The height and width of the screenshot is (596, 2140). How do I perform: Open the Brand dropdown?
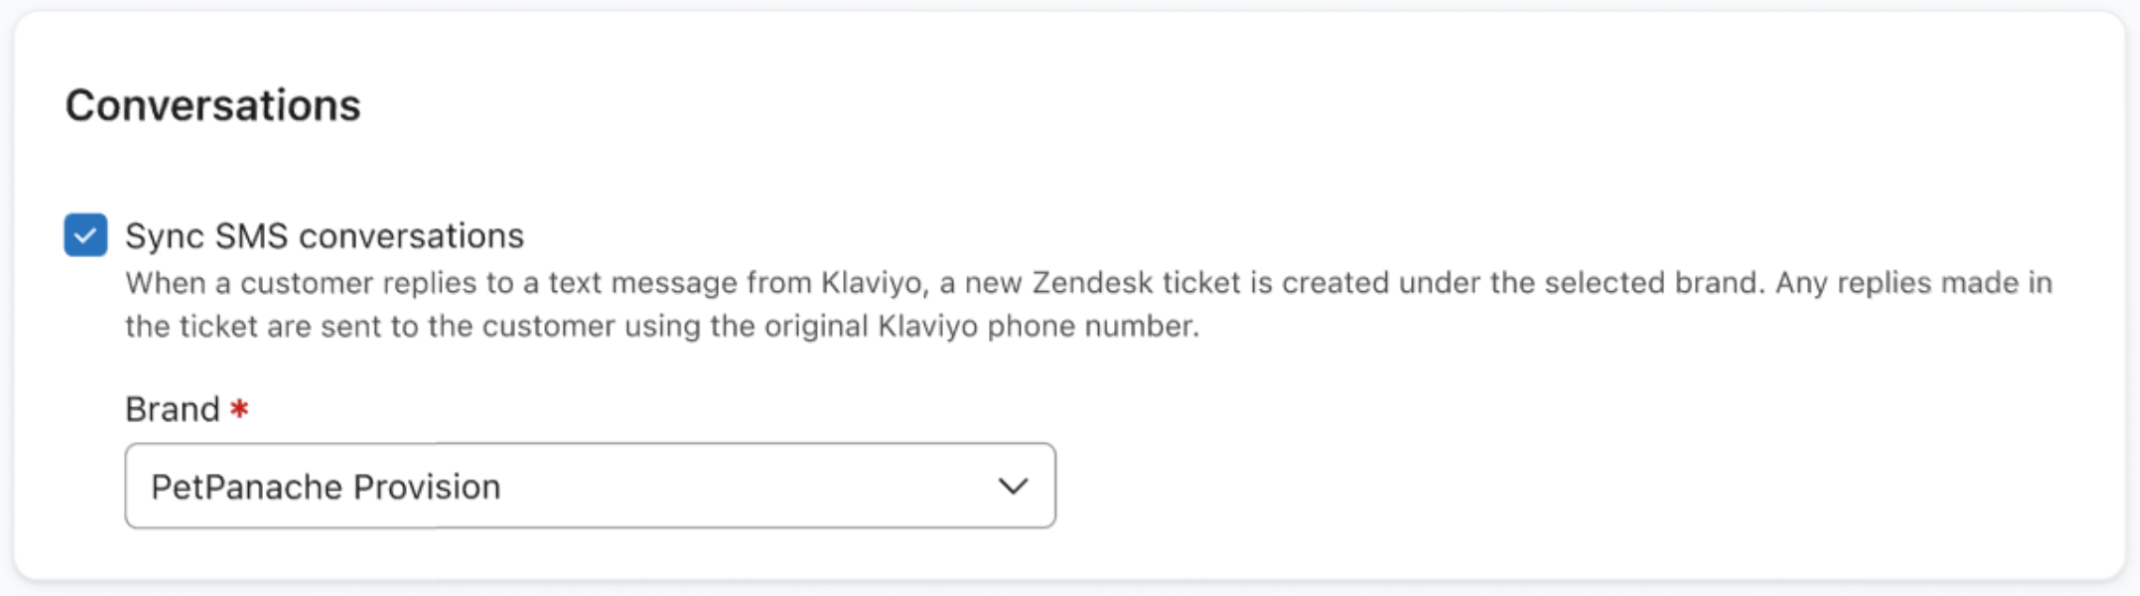589,486
